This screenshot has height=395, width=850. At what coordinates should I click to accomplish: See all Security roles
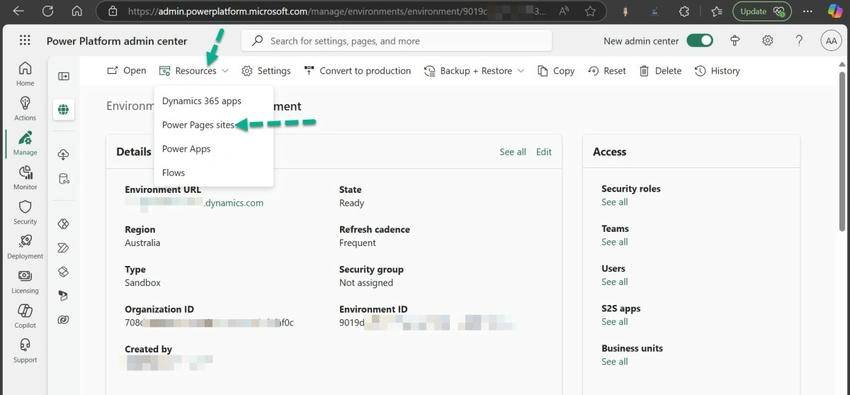click(615, 202)
